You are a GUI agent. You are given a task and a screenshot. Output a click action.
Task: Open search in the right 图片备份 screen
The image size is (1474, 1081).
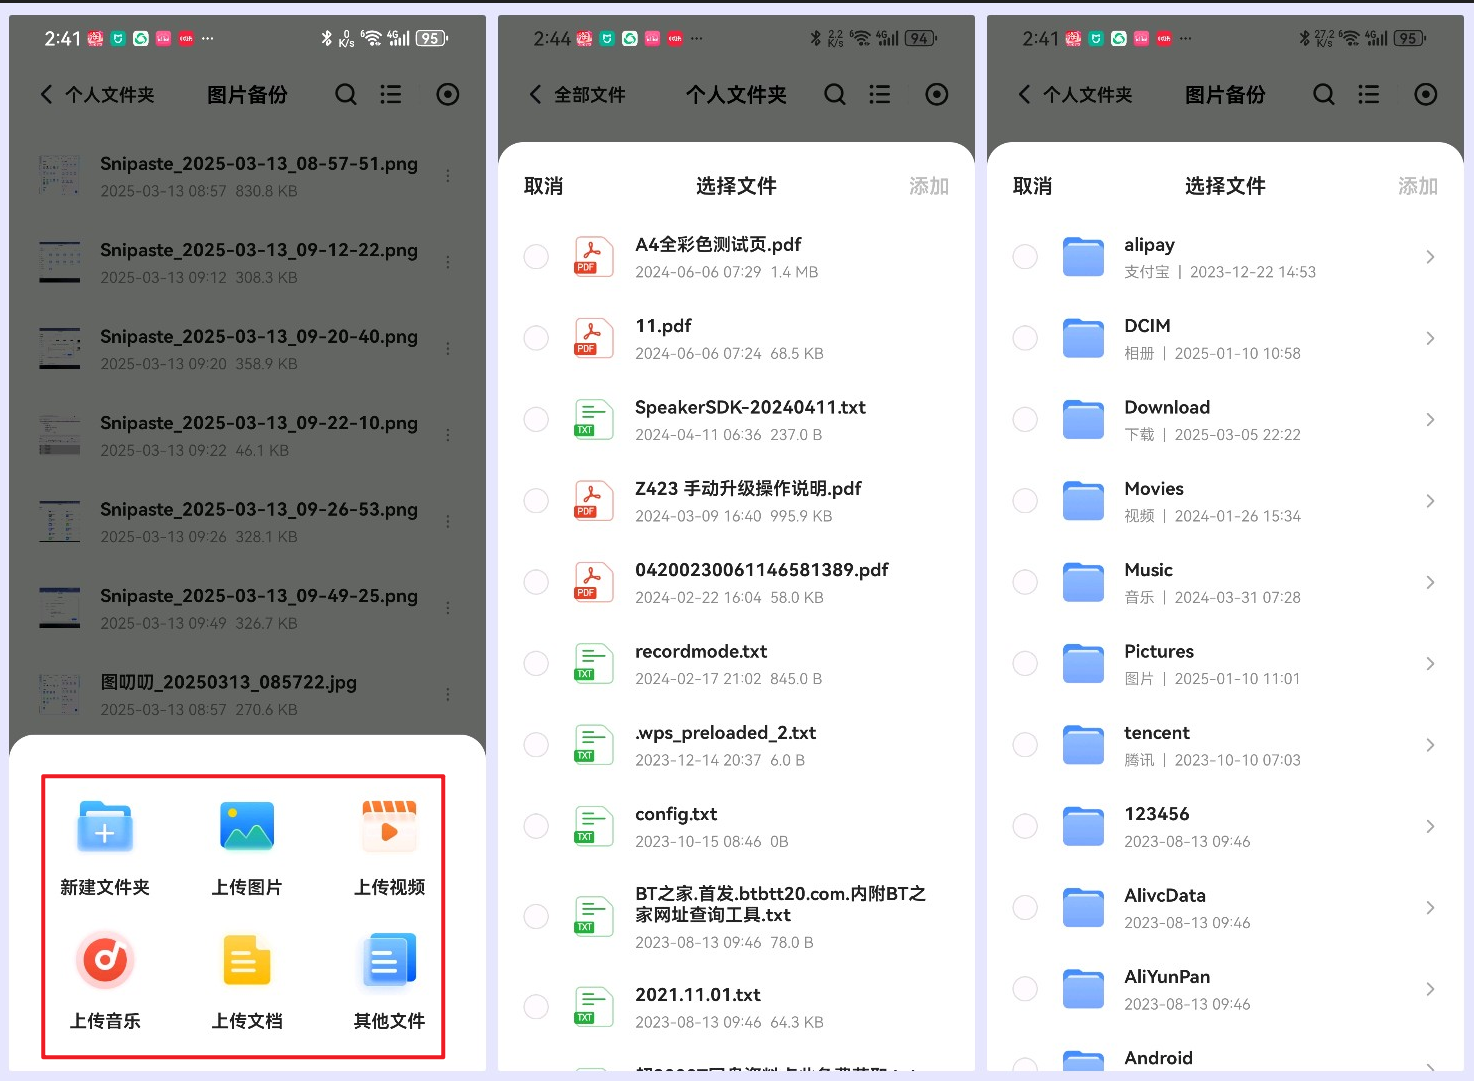click(1324, 94)
